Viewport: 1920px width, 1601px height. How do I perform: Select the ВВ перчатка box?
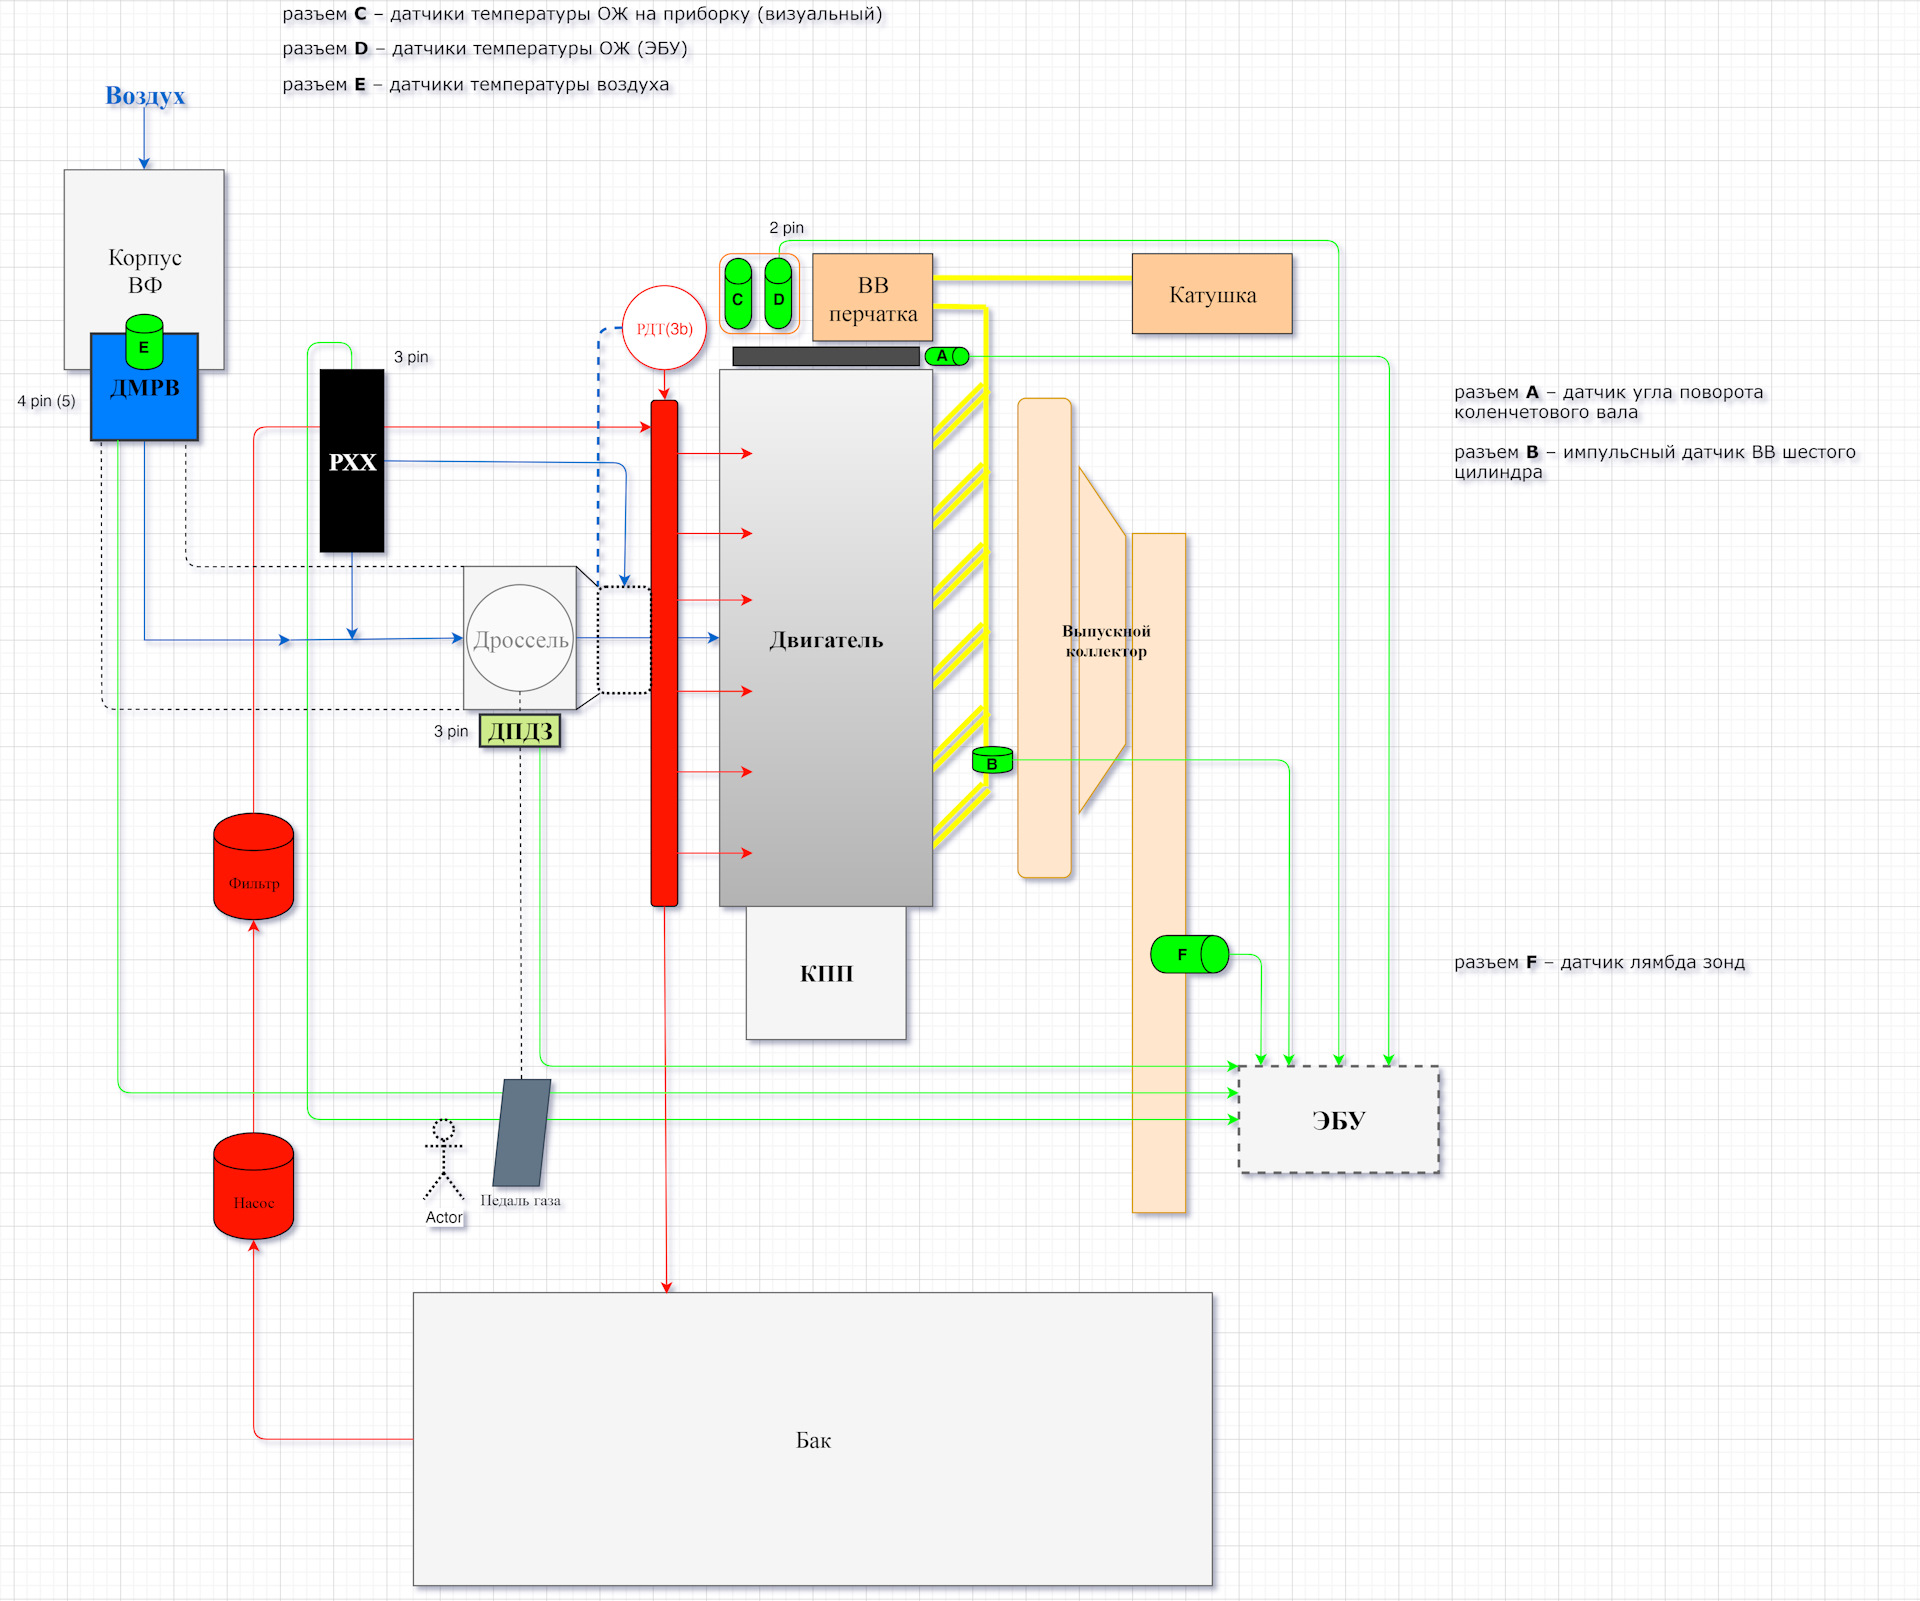coord(873,298)
